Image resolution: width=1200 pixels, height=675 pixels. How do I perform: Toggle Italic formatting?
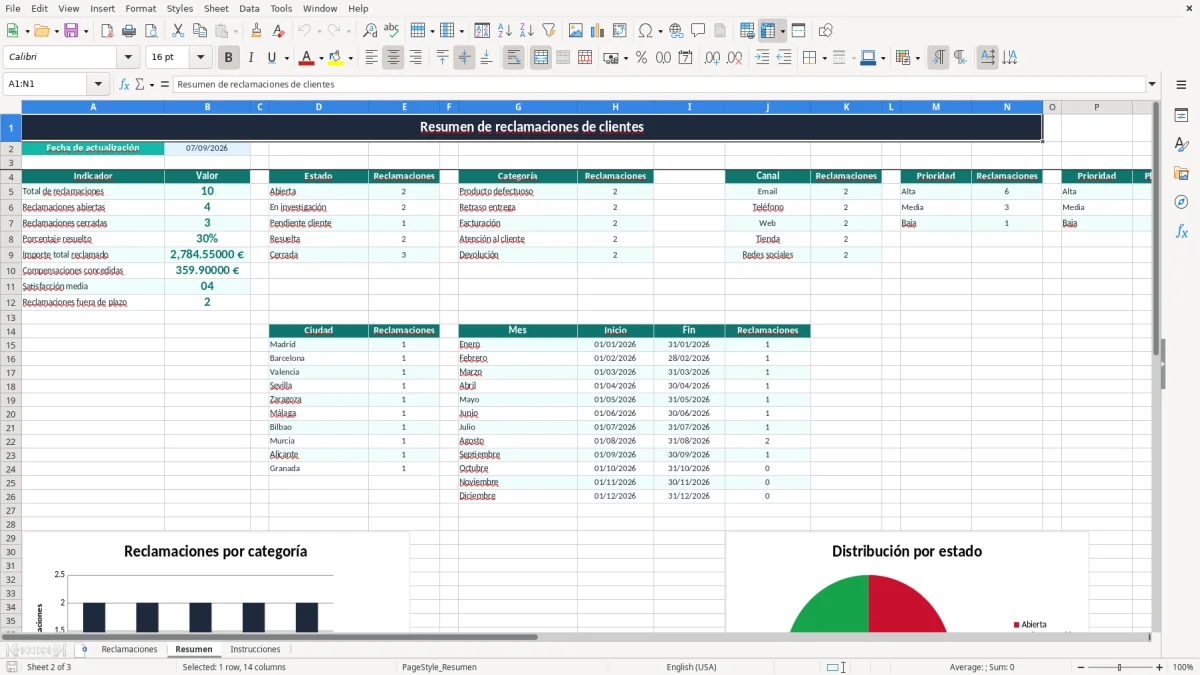point(250,58)
